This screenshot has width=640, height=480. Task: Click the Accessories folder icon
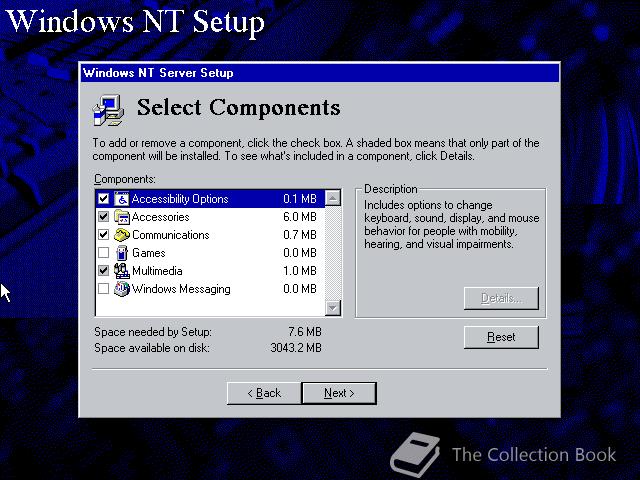pyautogui.click(x=122, y=217)
